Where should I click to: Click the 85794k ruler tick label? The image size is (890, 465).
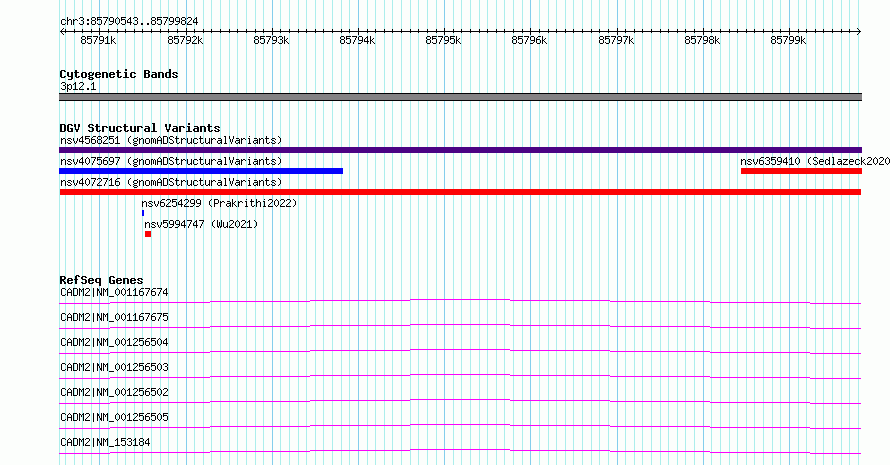click(x=357, y=40)
